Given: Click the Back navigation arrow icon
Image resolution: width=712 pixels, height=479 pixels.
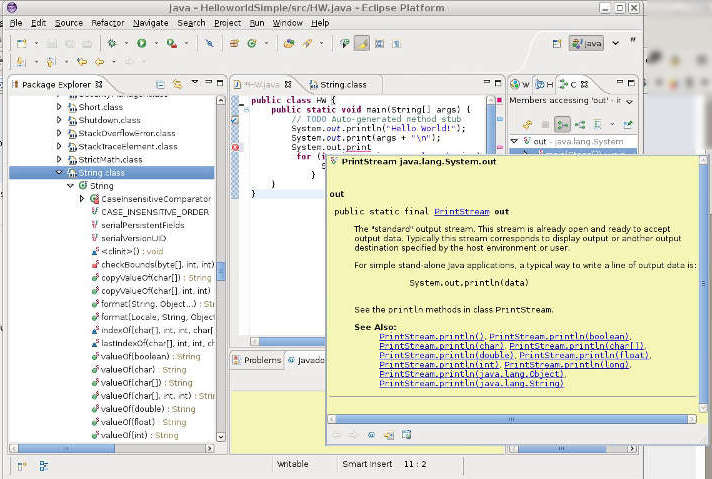Looking at the screenshot, I should [99, 61].
